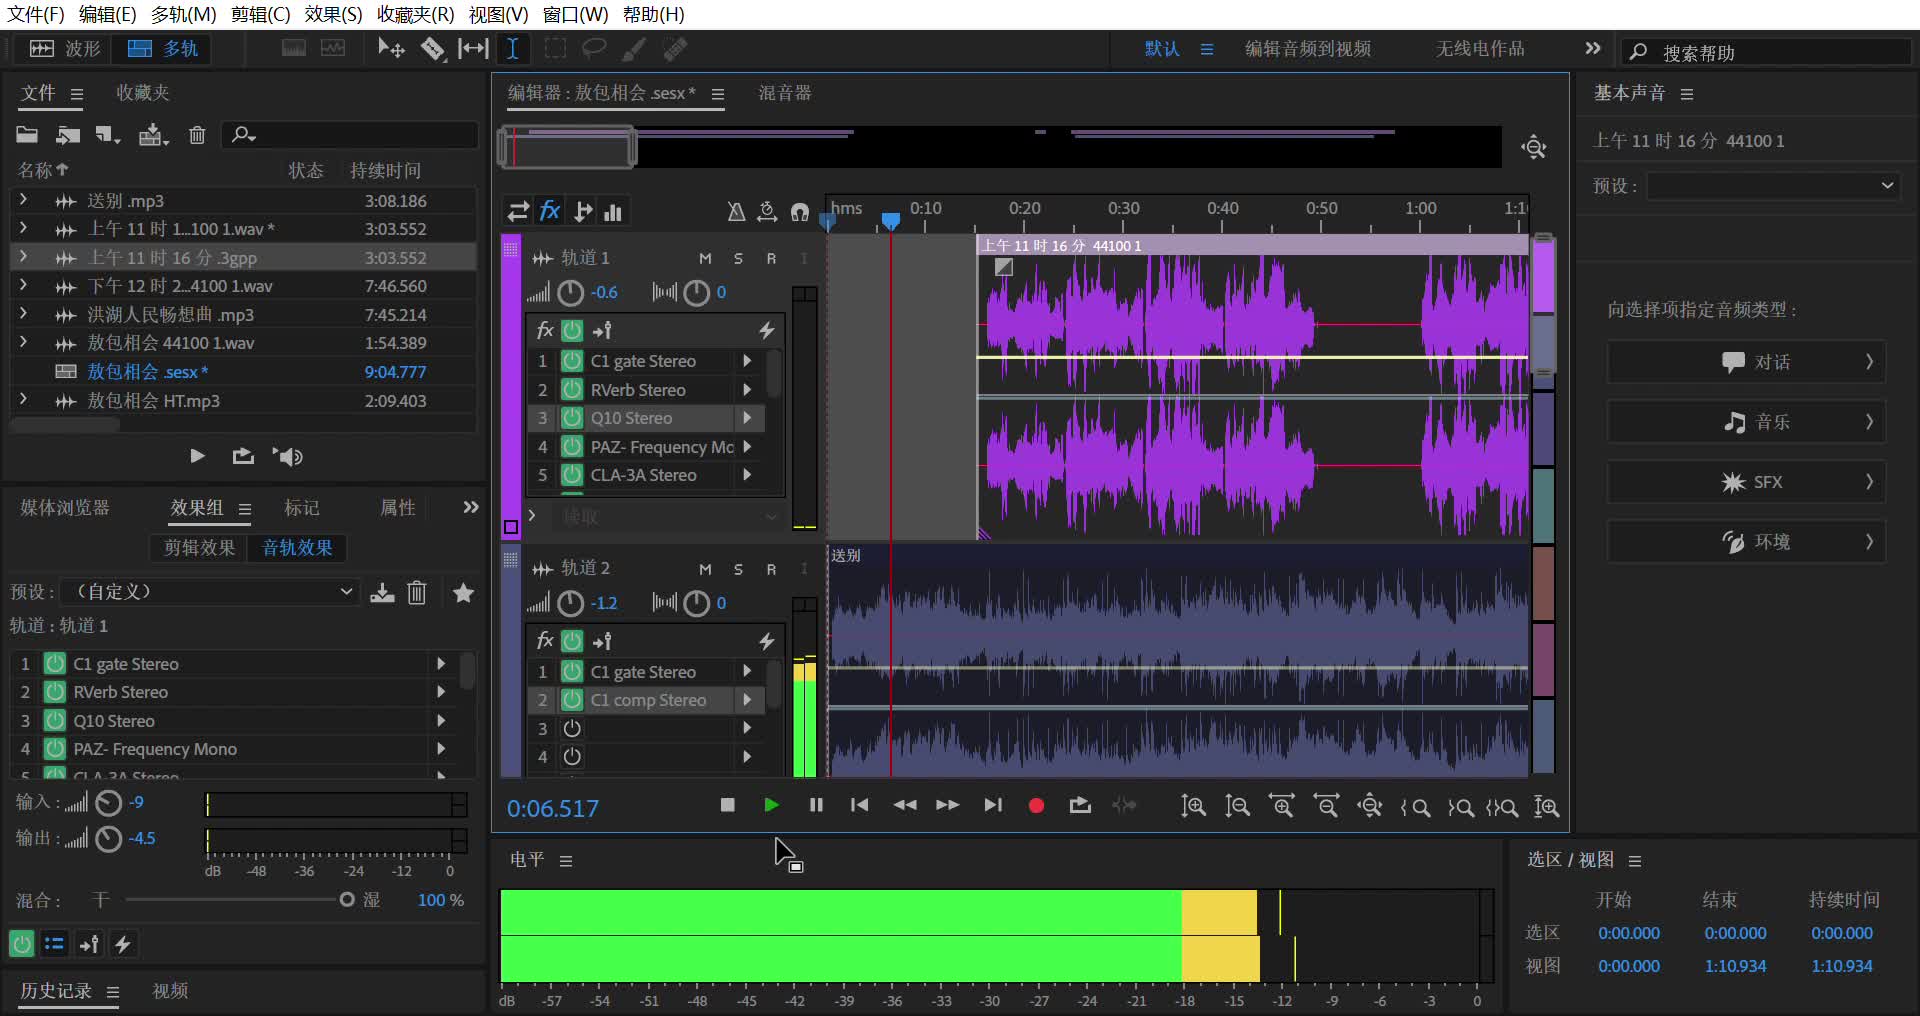Click the zoom navigator icon
The image size is (1920, 1016).
[1534, 148]
